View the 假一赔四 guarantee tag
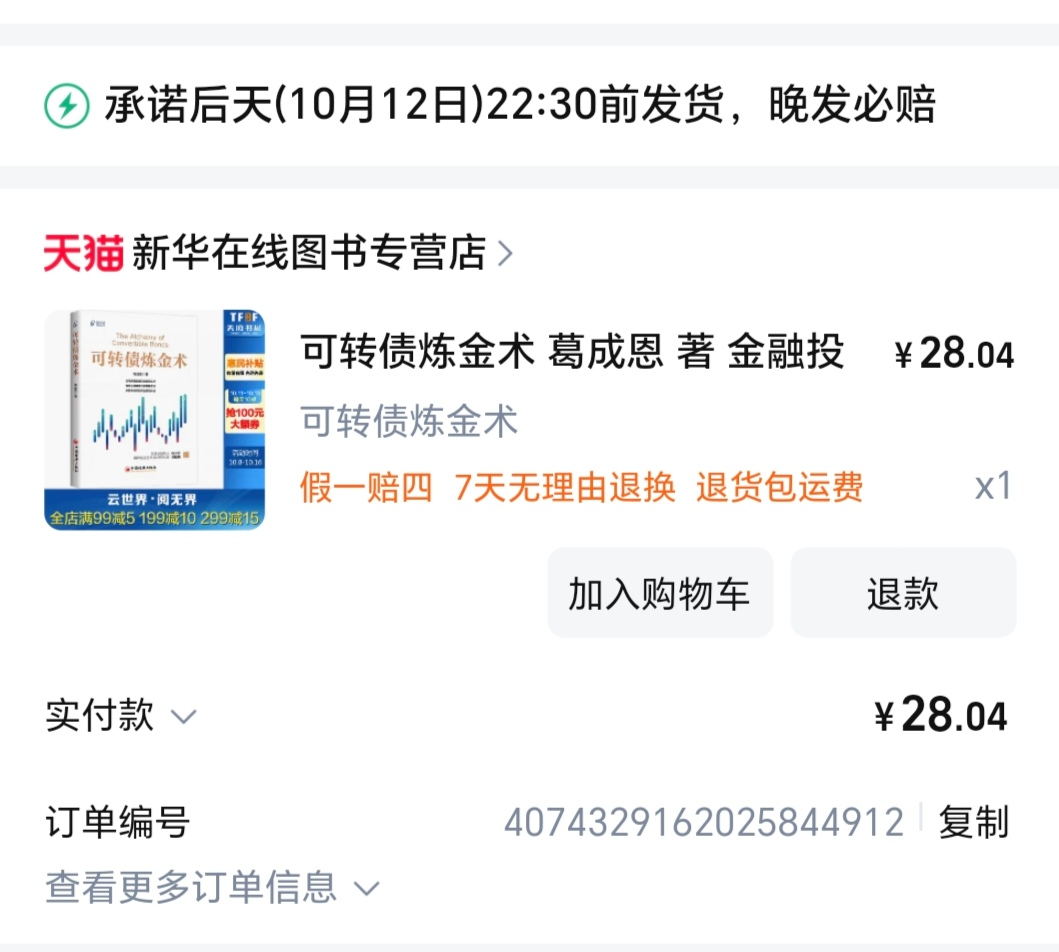1059x952 pixels. (366, 487)
